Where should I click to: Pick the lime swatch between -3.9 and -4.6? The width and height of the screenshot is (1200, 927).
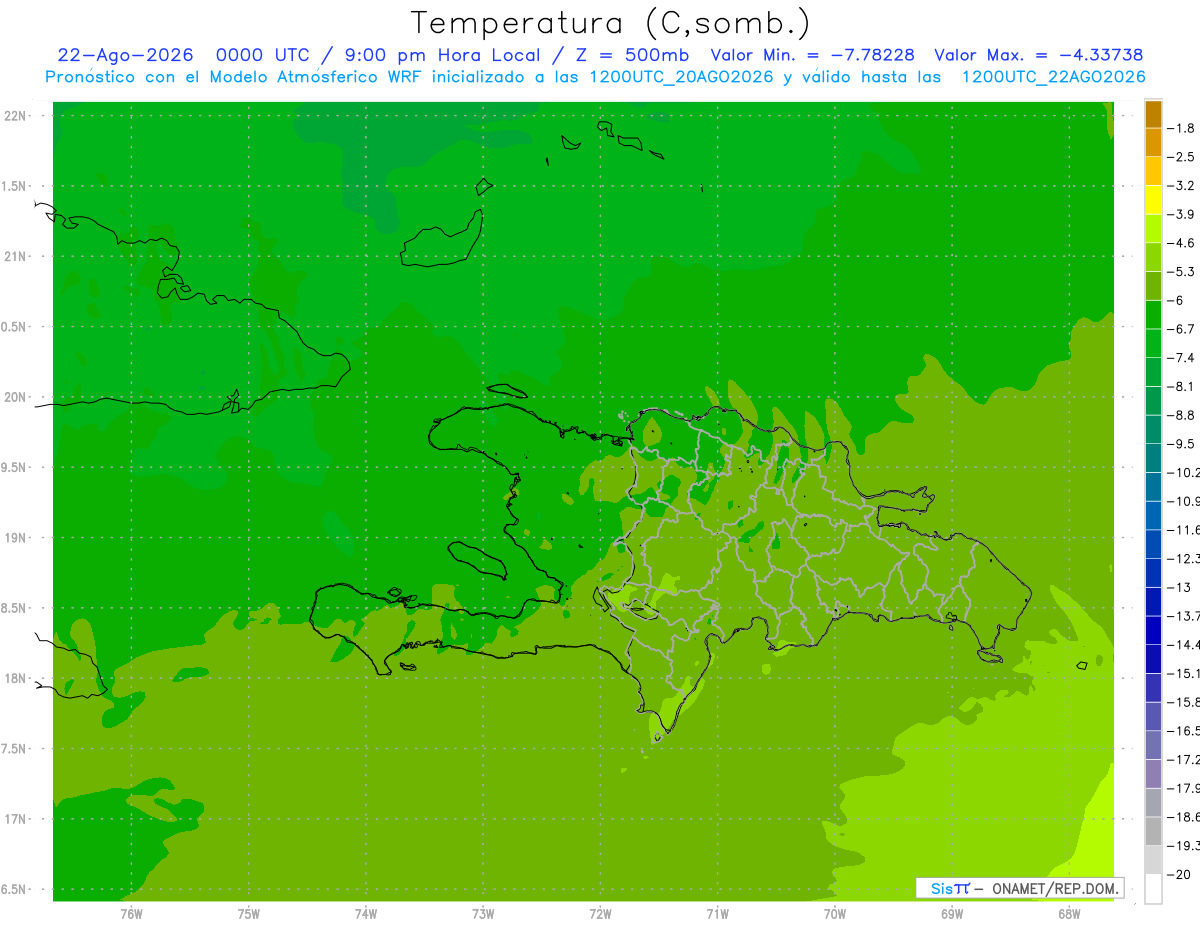1153,229
